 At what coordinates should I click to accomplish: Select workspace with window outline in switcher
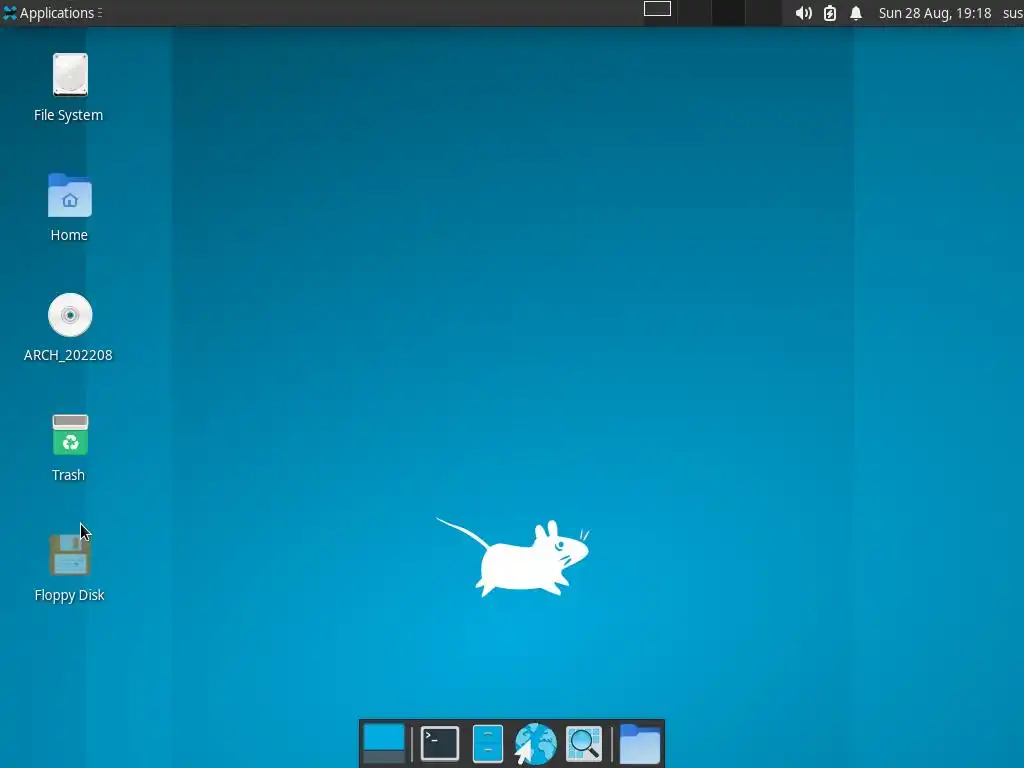tap(657, 9)
